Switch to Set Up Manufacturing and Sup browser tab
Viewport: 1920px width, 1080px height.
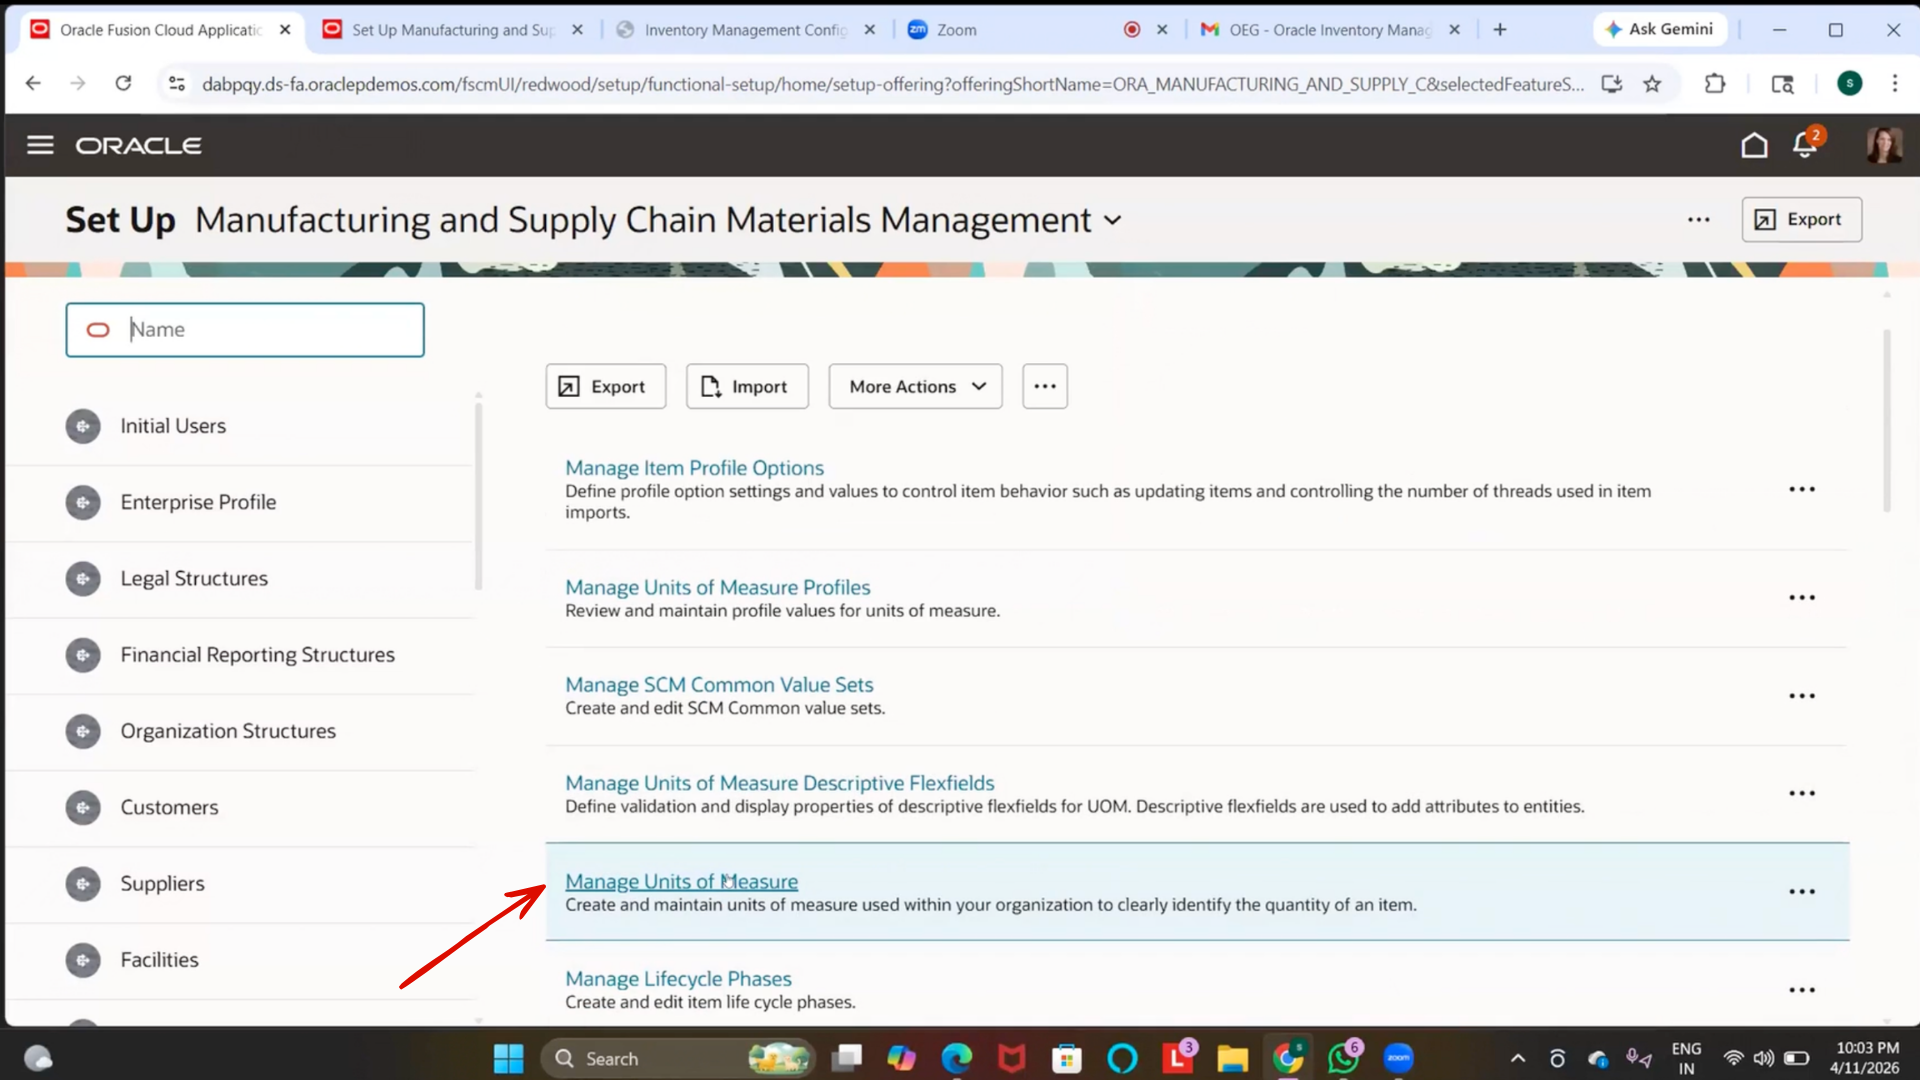point(452,30)
